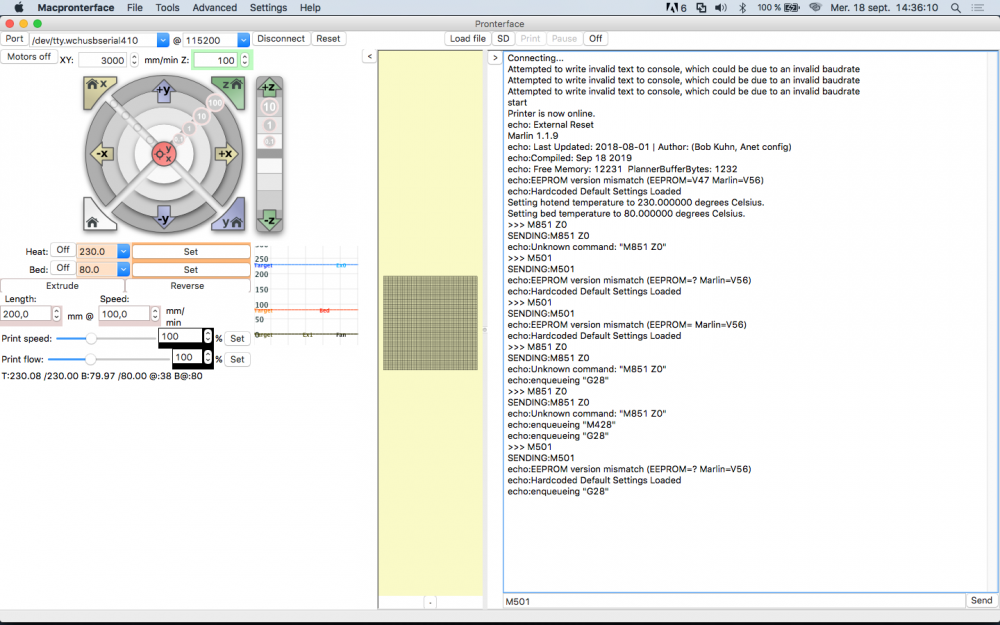Screen dimensions: 1000x625
Task: Select the 0.1 mm XY jog ring marker
Action: (179, 139)
